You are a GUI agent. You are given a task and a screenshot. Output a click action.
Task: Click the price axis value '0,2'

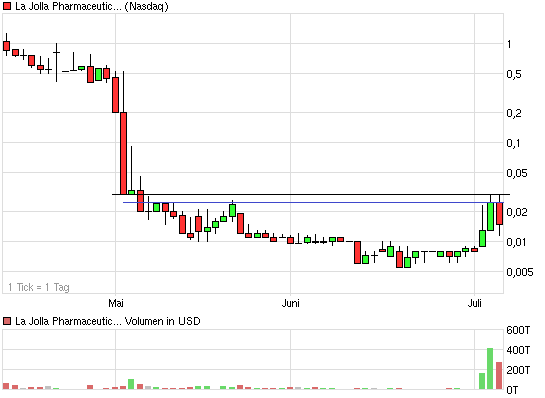(514, 113)
